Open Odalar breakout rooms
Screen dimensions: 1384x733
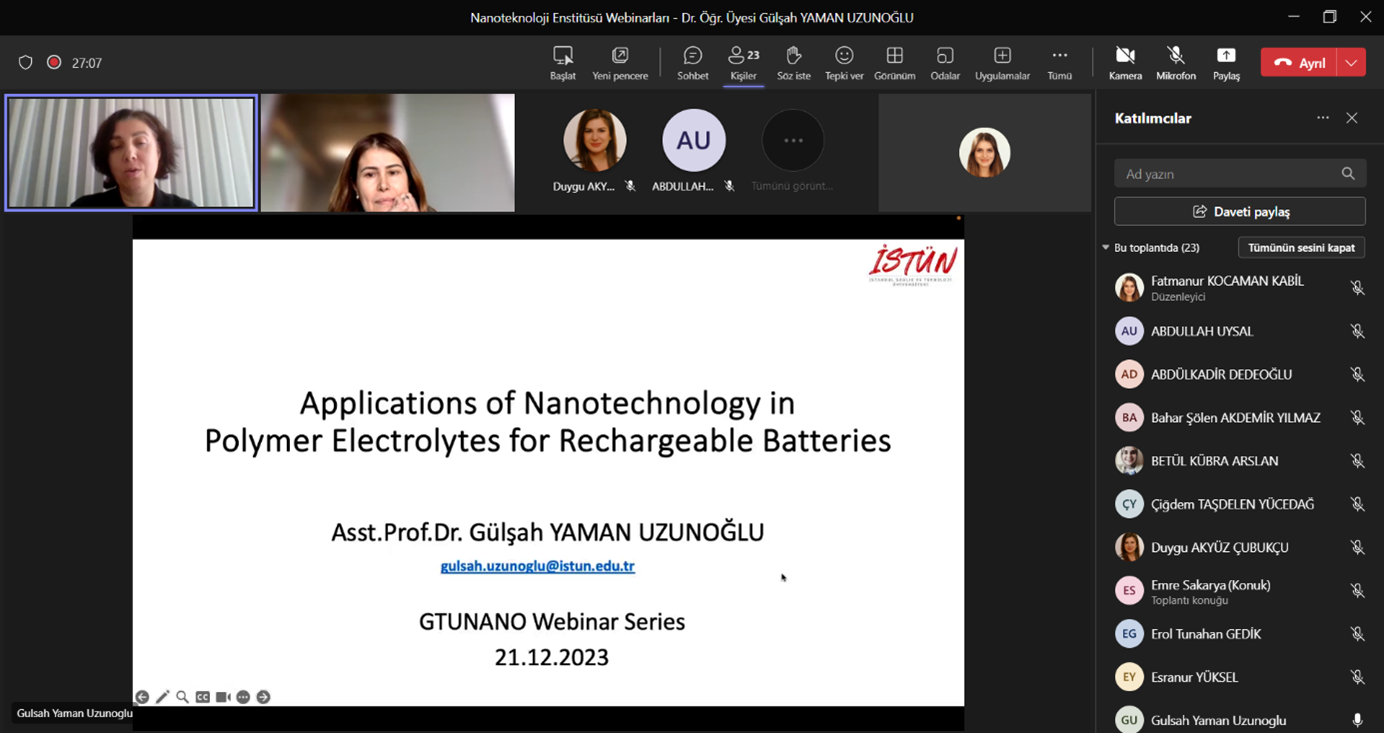[x=944, y=62]
